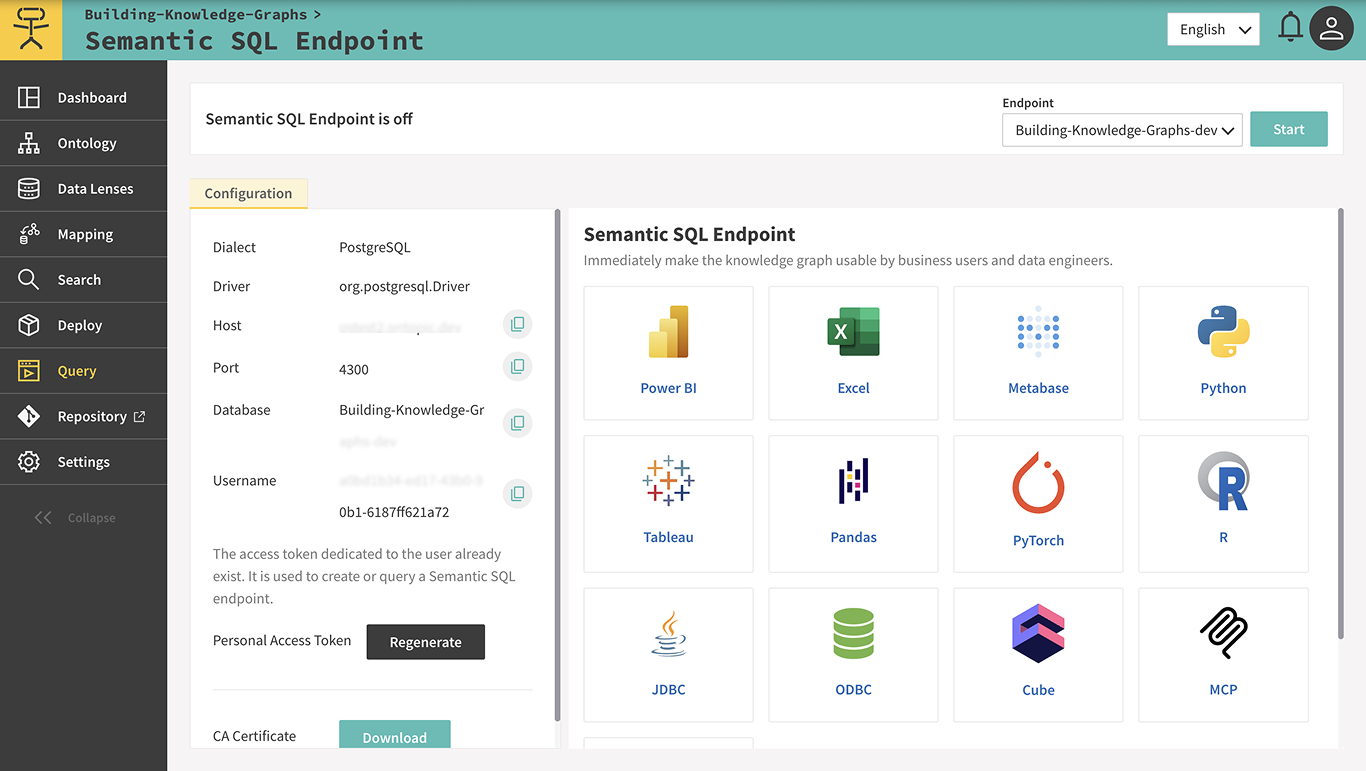This screenshot has width=1366, height=771.
Task: Open the MCP connector card
Action: 1223,655
